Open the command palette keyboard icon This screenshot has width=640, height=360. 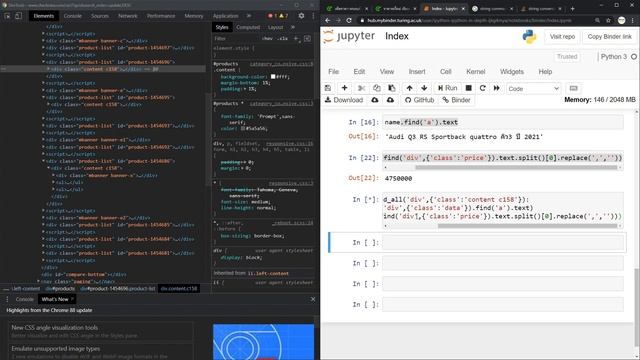[573, 88]
